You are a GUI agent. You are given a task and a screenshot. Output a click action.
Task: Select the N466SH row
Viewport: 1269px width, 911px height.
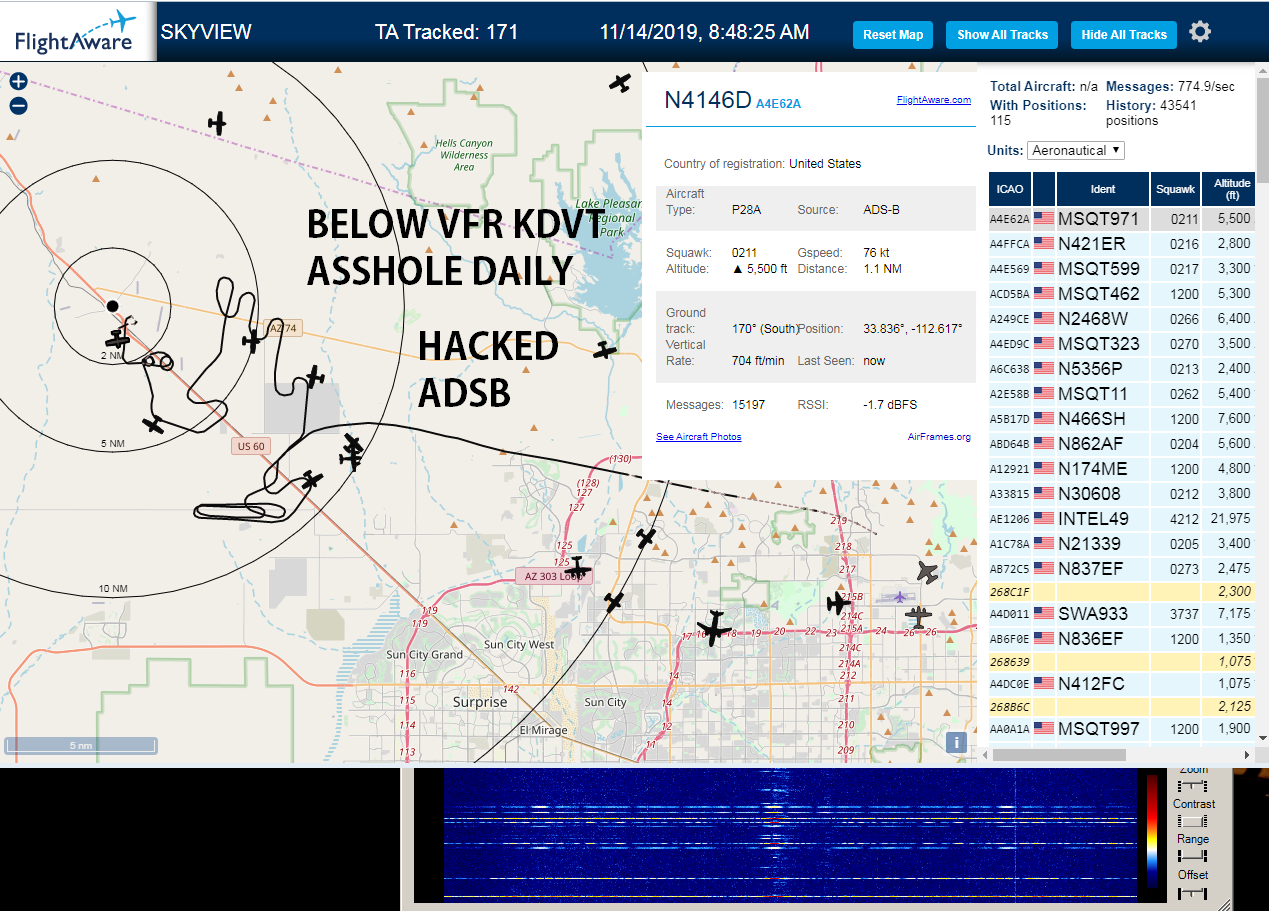pos(1122,418)
